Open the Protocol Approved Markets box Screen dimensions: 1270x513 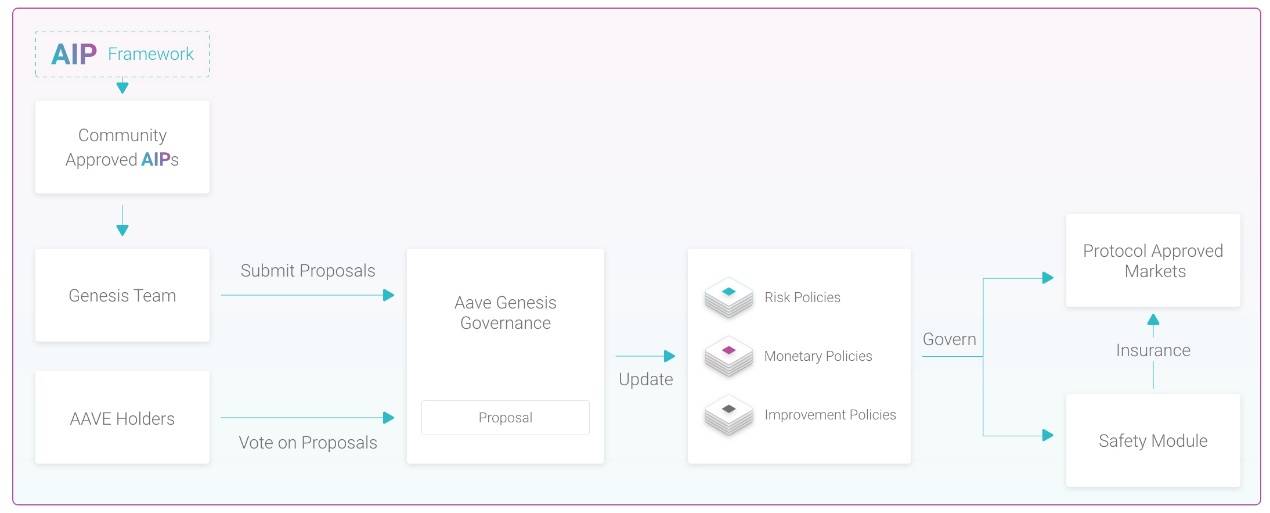[x=1153, y=260]
